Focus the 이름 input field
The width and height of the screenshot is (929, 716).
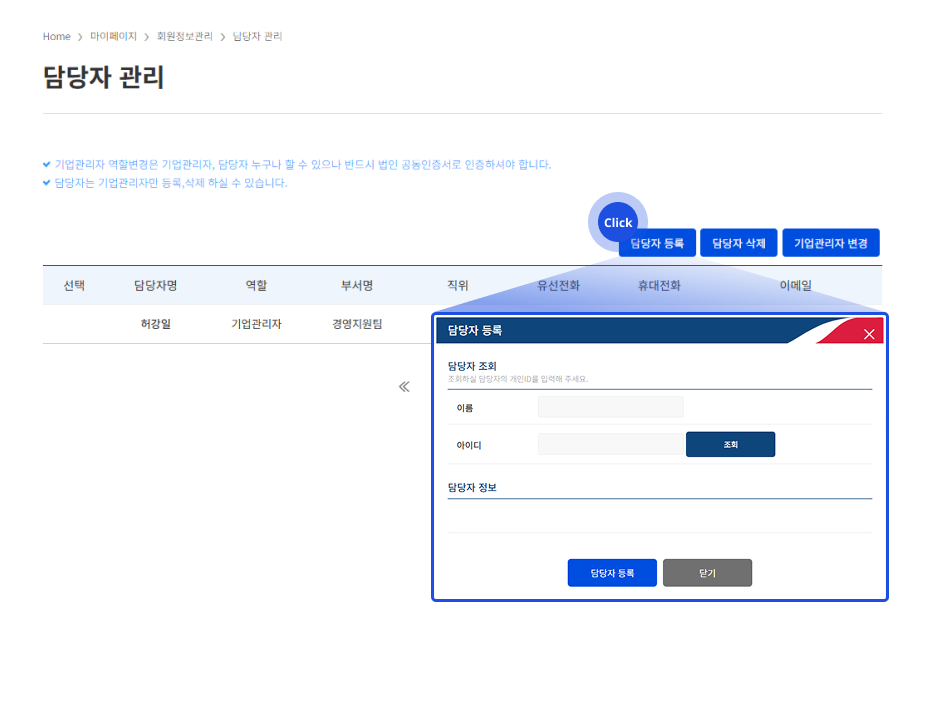pos(610,407)
